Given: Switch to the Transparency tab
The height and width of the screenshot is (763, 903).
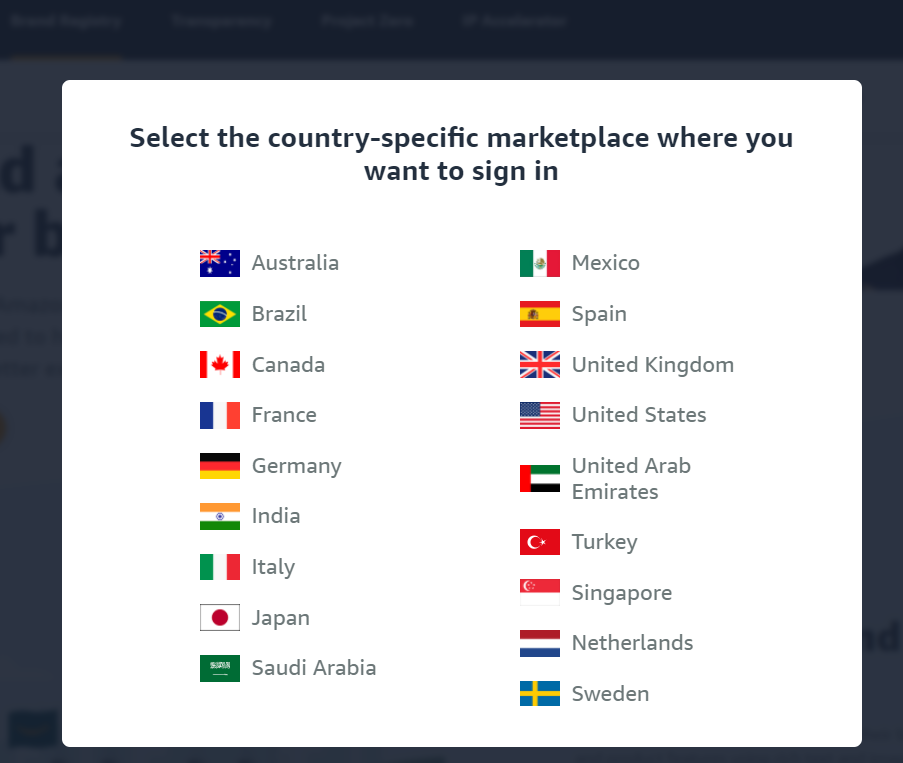Looking at the screenshot, I should click(x=221, y=21).
